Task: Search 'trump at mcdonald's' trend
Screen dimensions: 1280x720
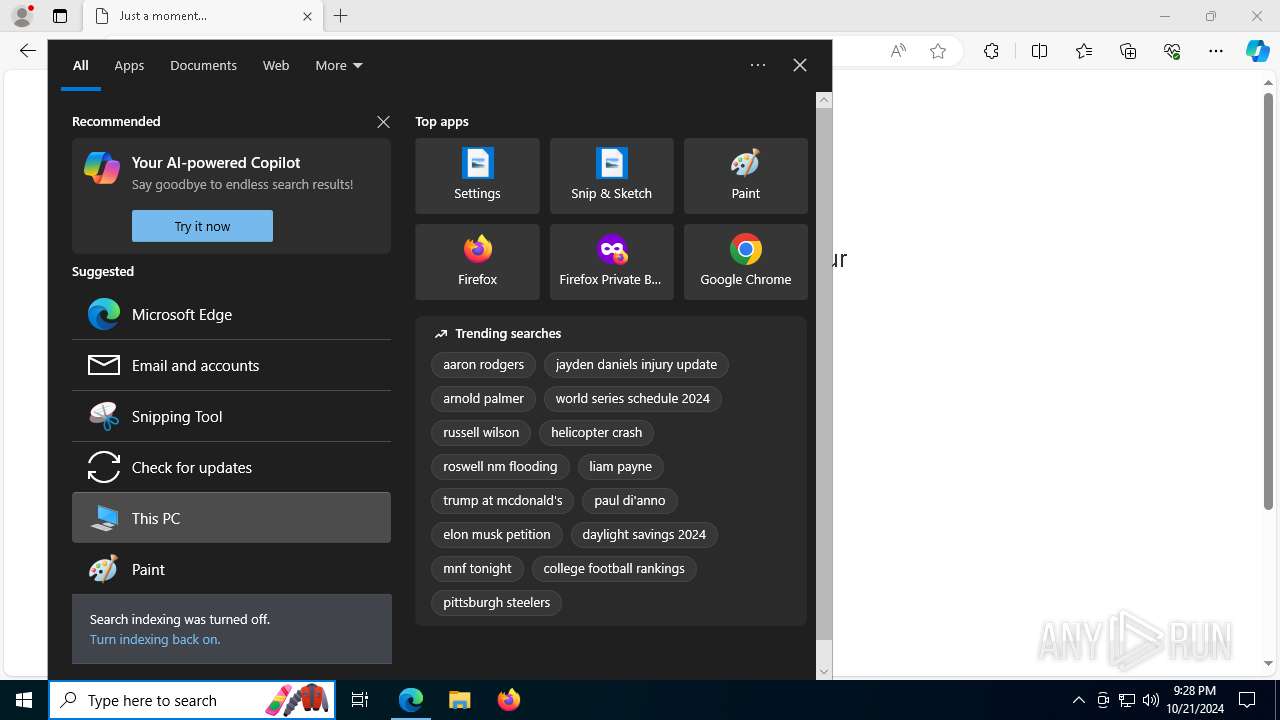Action: [x=502, y=501]
